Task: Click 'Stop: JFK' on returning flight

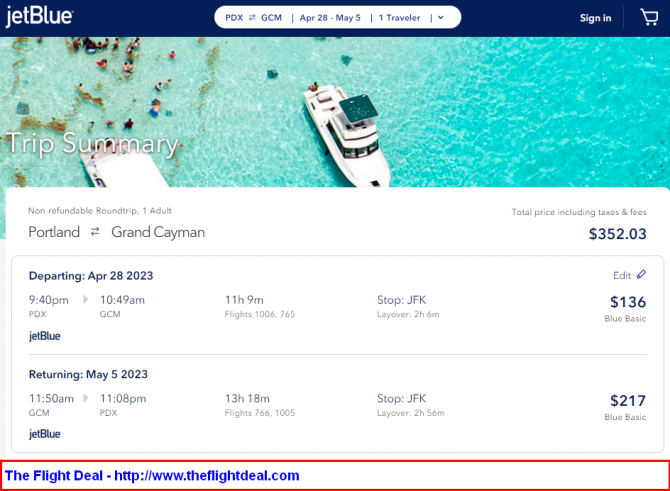Action: pos(402,399)
